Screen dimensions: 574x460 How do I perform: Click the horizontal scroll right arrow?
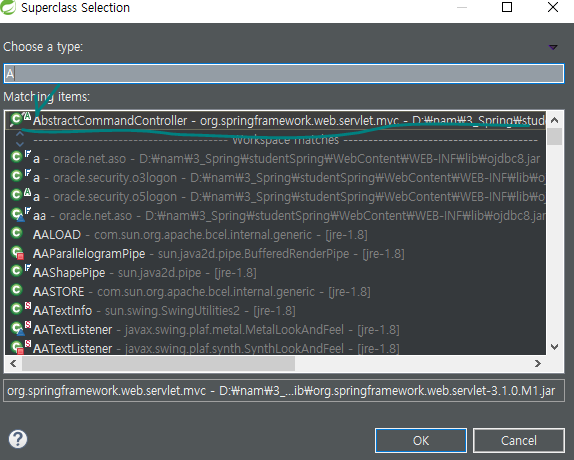point(537,363)
